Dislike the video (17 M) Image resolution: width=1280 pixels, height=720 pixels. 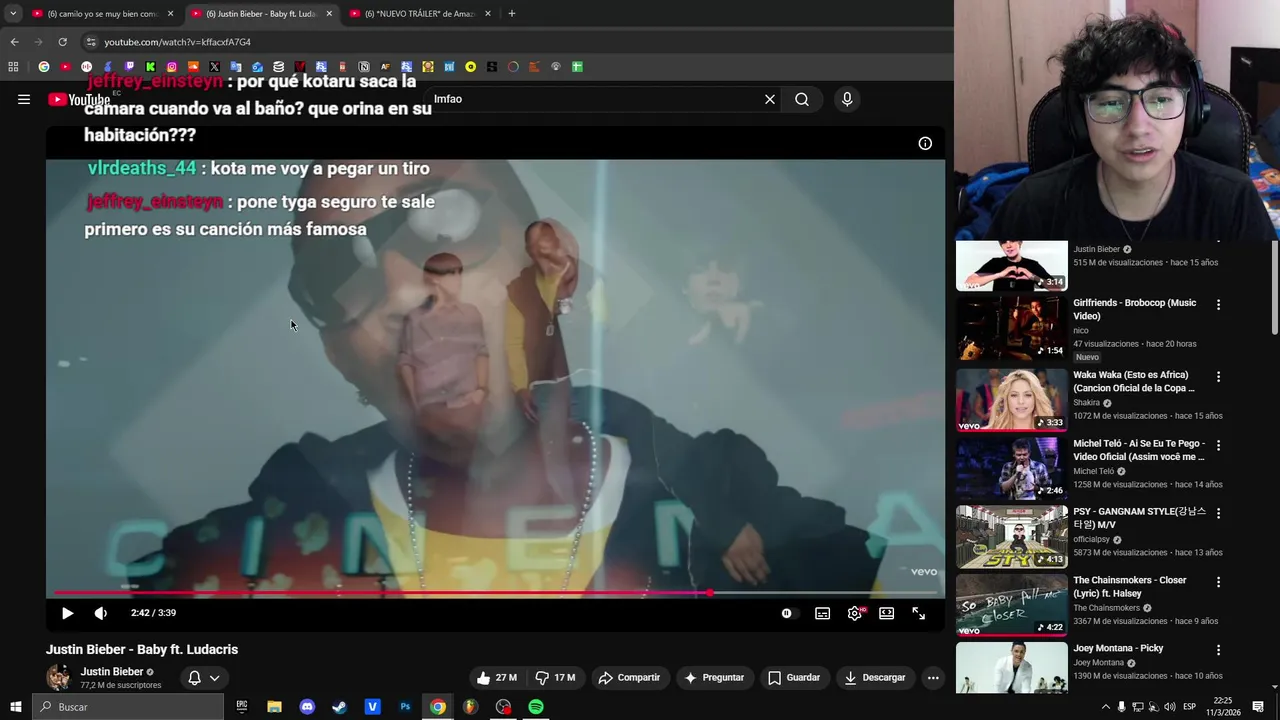[x=555, y=677]
